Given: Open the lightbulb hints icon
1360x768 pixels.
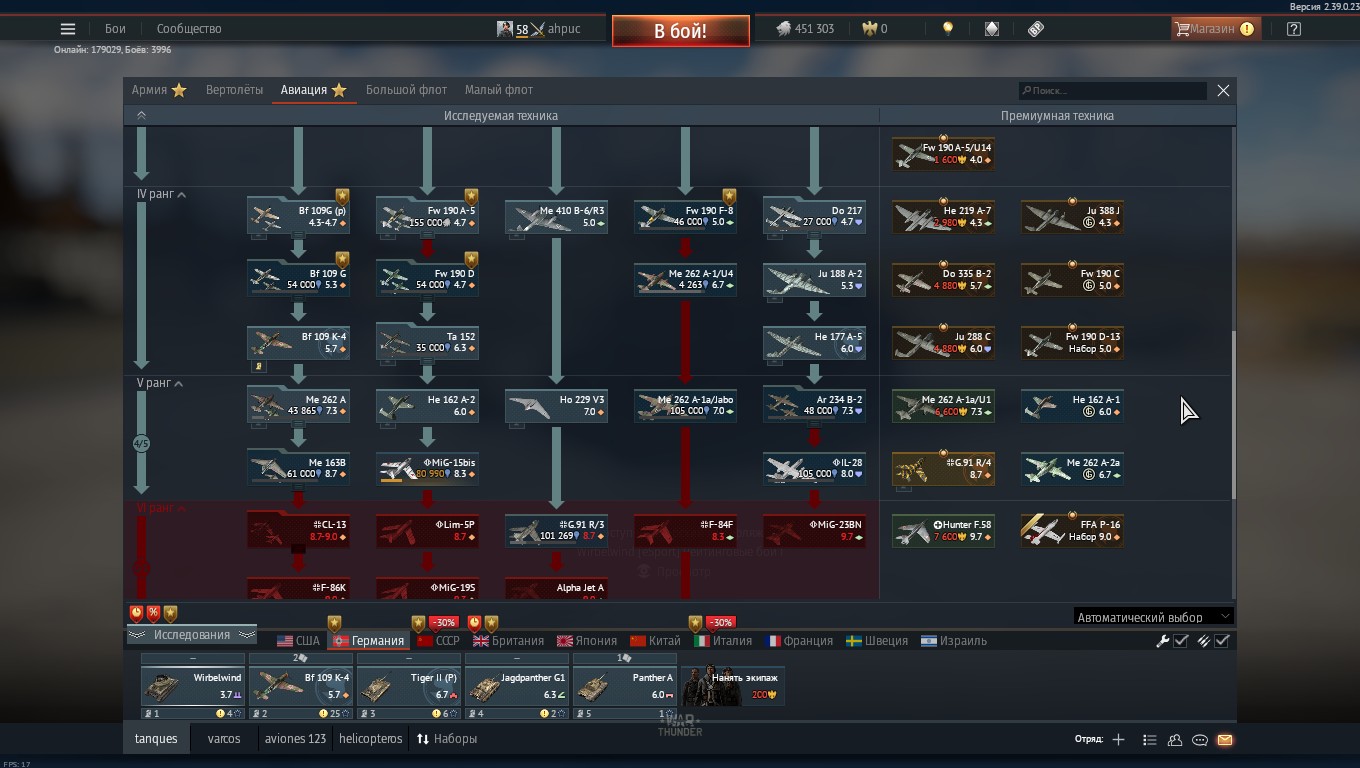Looking at the screenshot, I should click(948, 29).
